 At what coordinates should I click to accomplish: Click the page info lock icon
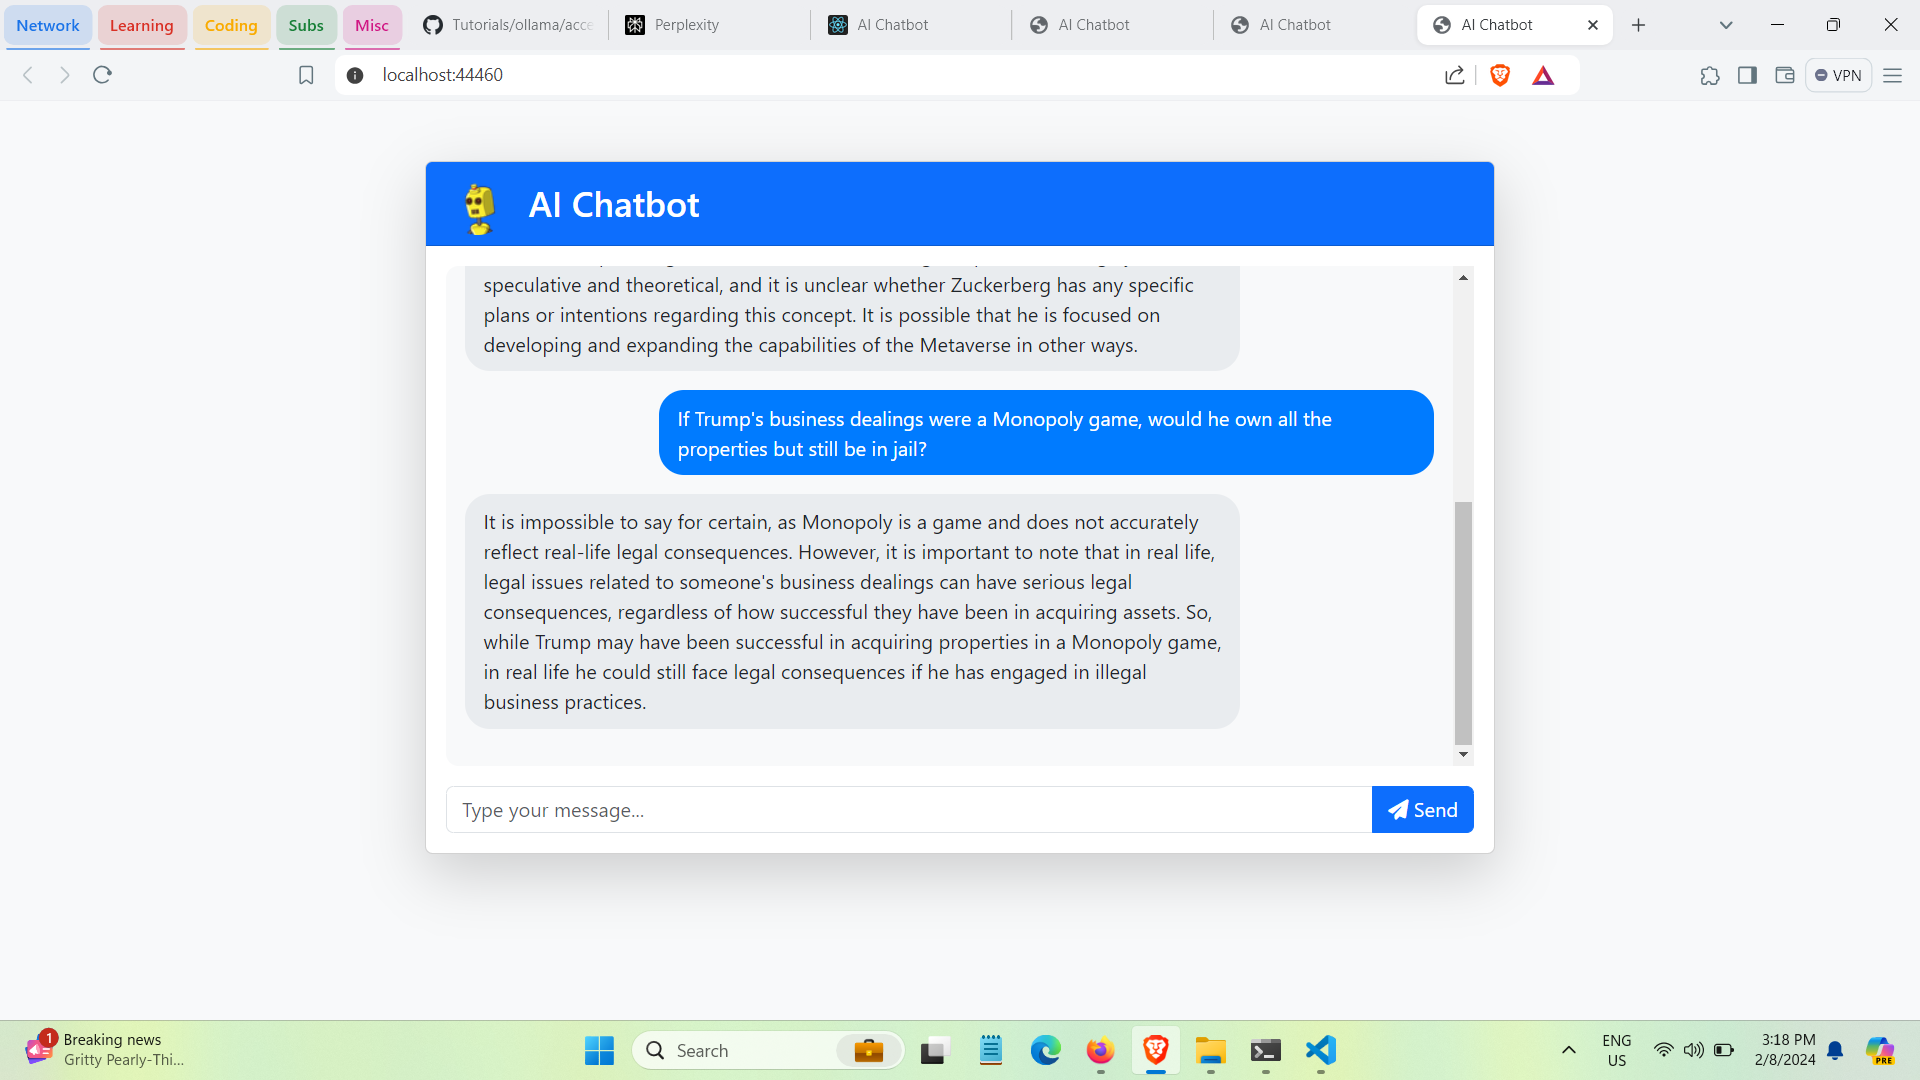(355, 75)
